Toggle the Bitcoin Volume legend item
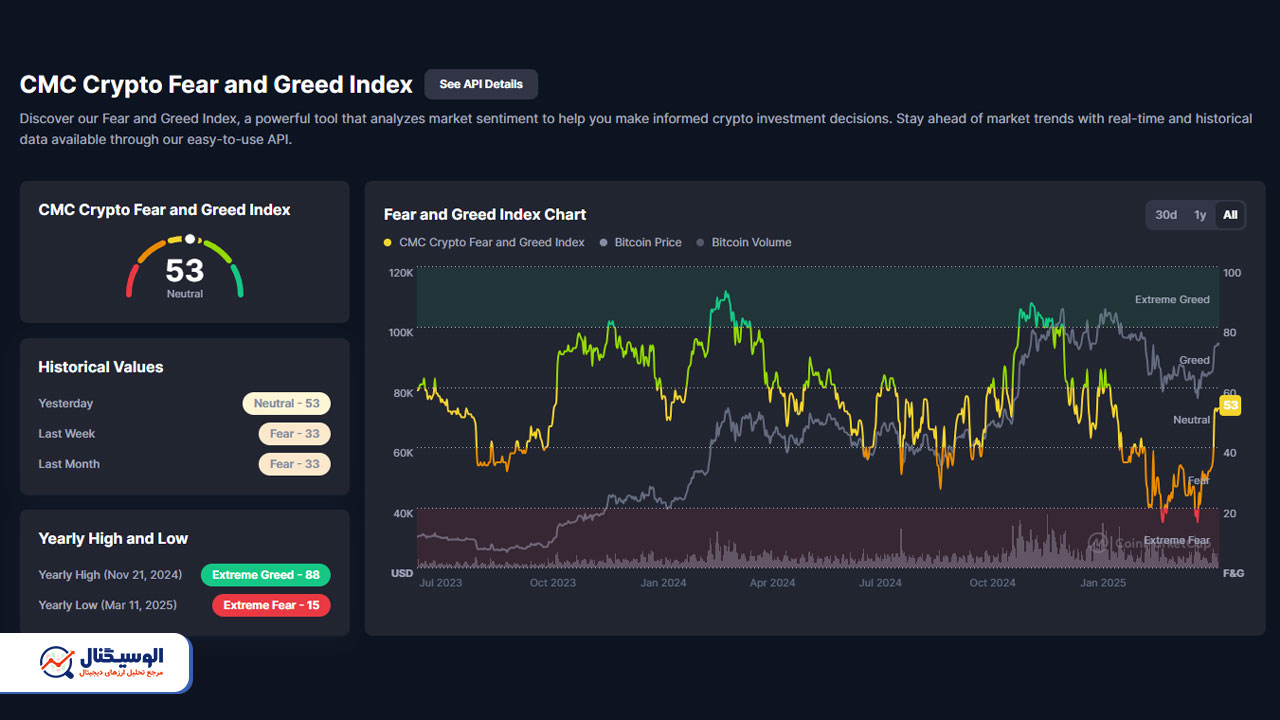 [743, 242]
